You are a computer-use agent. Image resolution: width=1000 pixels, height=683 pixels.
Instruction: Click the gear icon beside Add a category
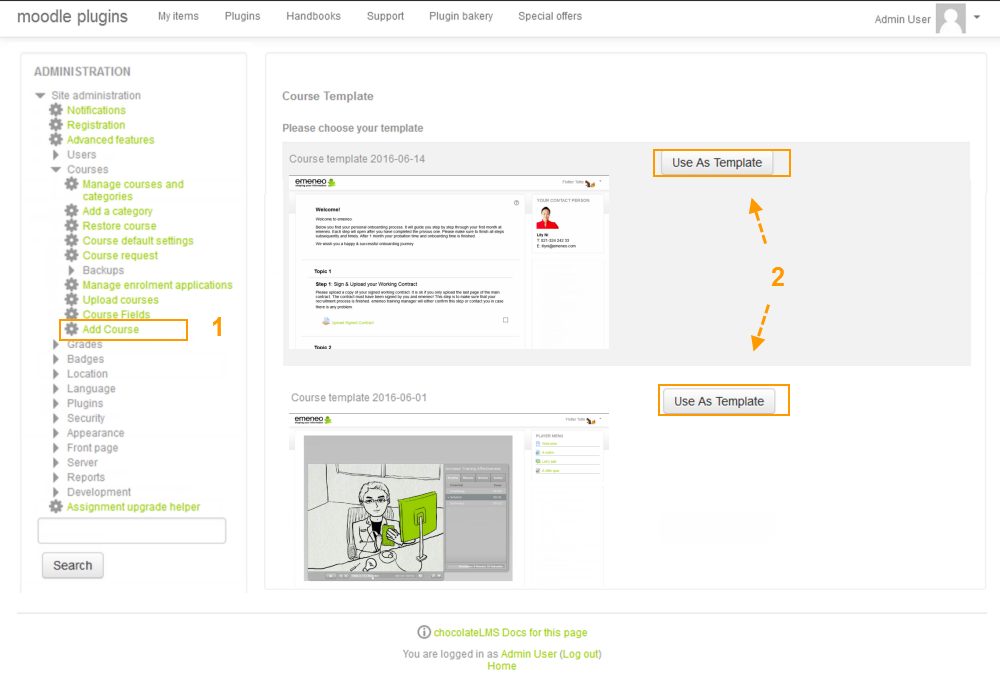pyautogui.click(x=71, y=210)
